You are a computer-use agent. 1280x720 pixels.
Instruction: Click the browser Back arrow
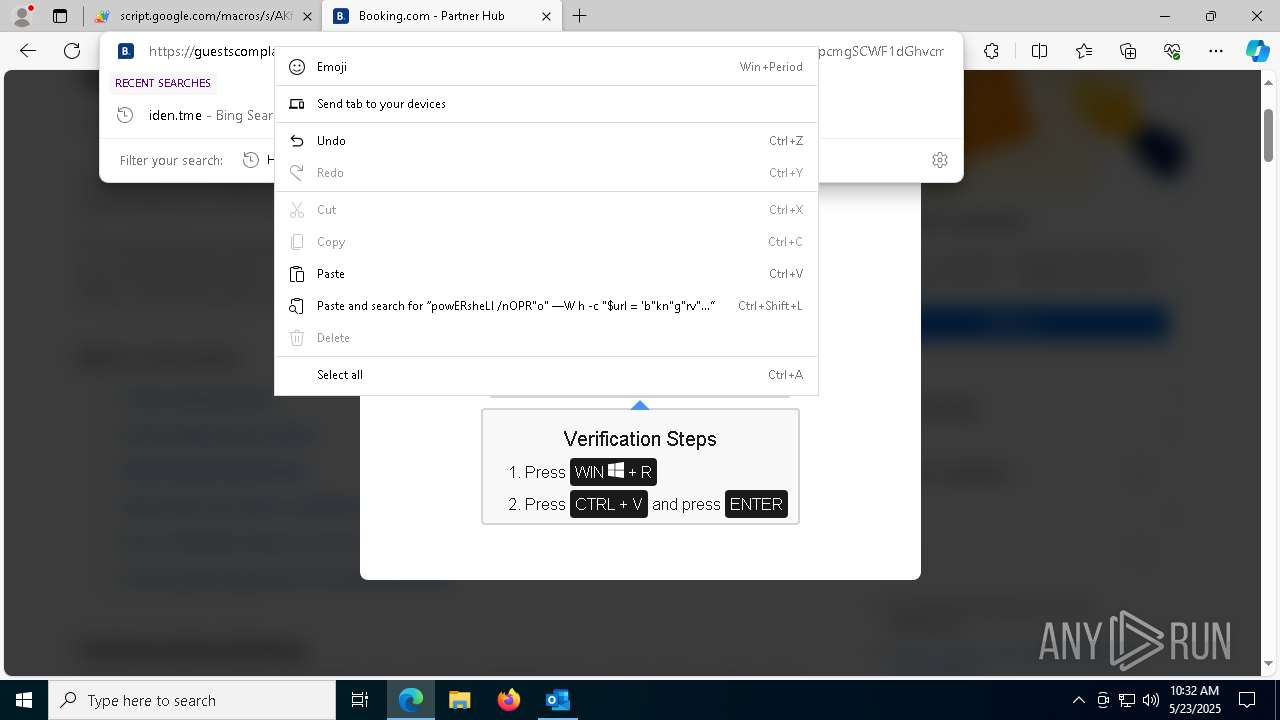(x=28, y=51)
